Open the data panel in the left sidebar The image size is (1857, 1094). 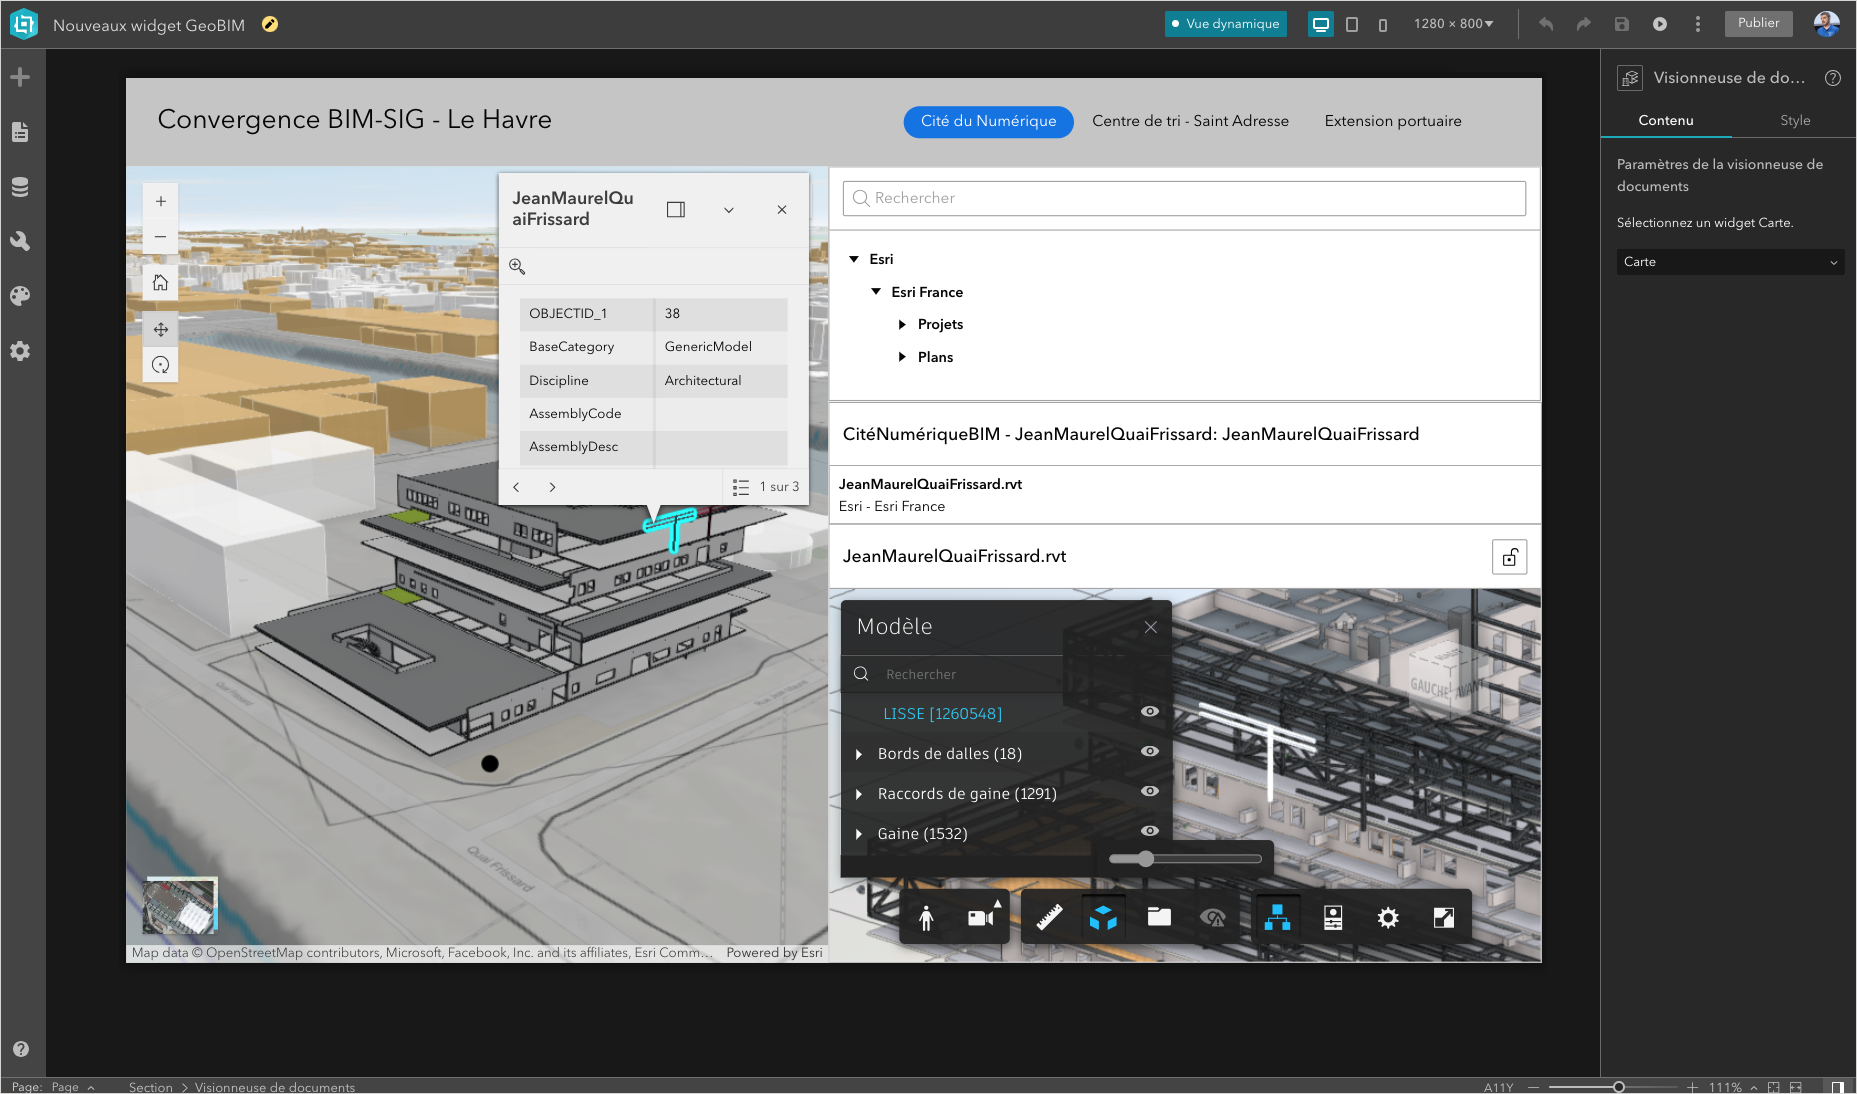pyautogui.click(x=20, y=187)
